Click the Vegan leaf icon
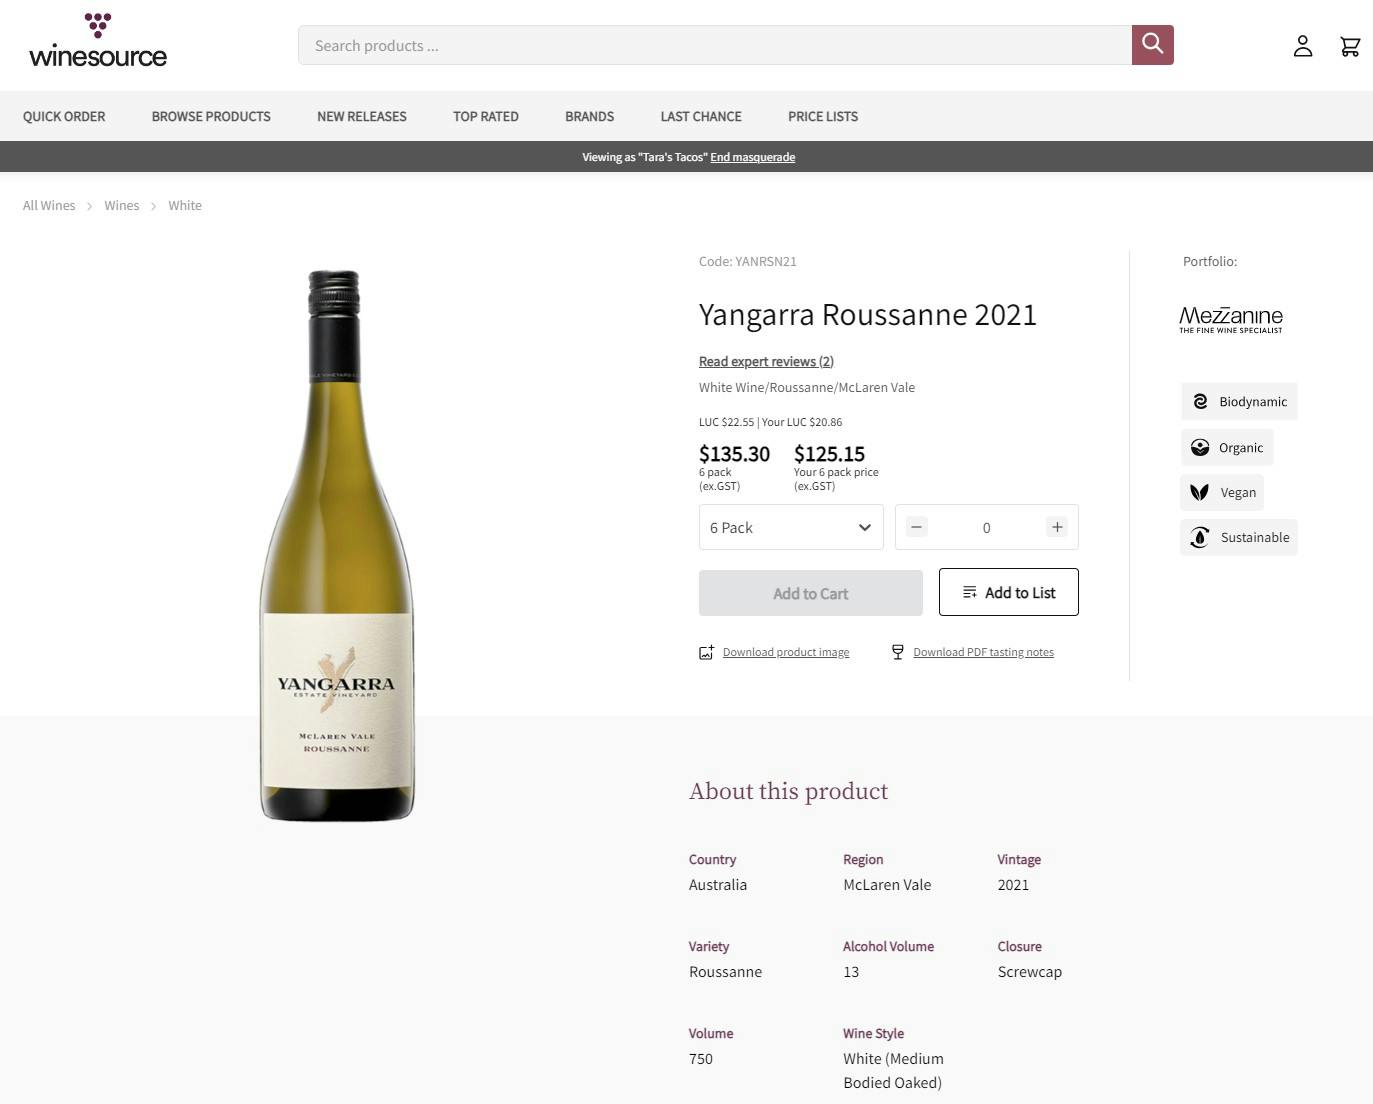Screen dimensions: 1373x1104 [x=1200, y=492]
